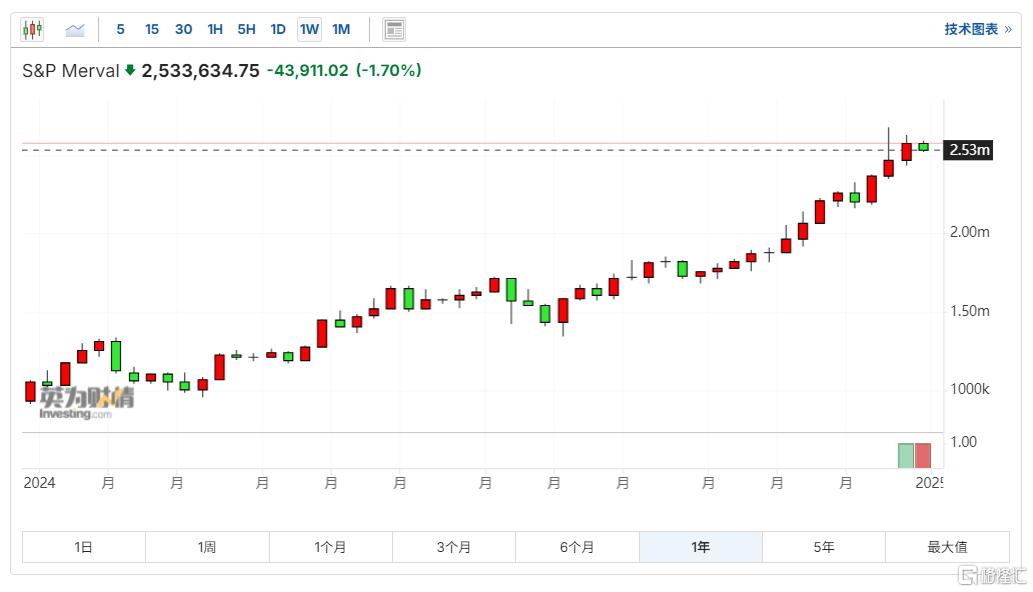Choose the 1H interval
Screen dimensions: 1033x592
tap(215, 30)
